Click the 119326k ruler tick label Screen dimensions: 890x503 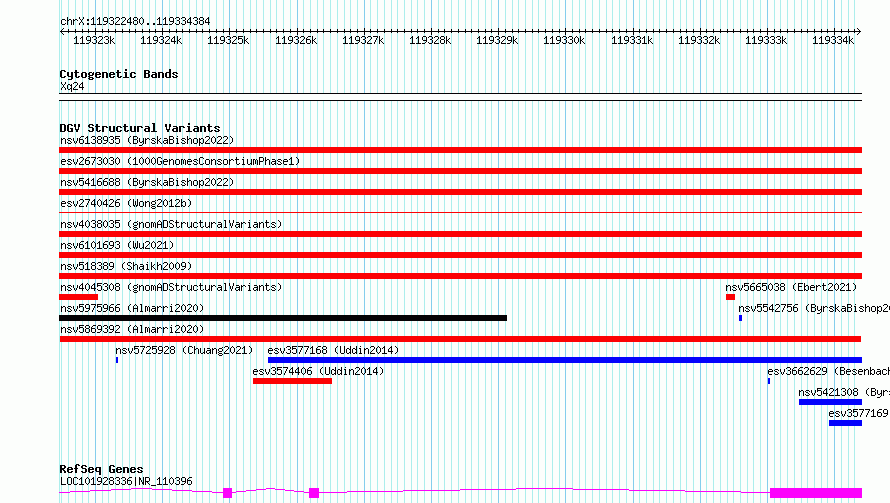pyautogui.click(x=296, y=40)
